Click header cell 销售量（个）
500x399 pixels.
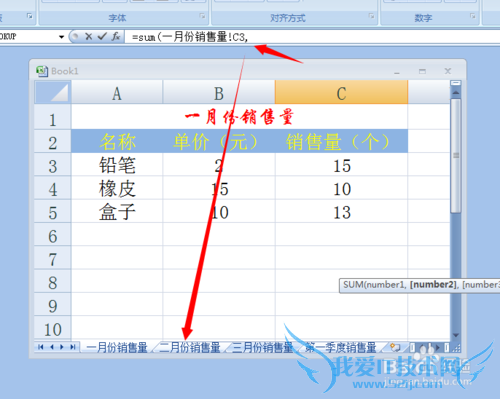click(341, 141)
